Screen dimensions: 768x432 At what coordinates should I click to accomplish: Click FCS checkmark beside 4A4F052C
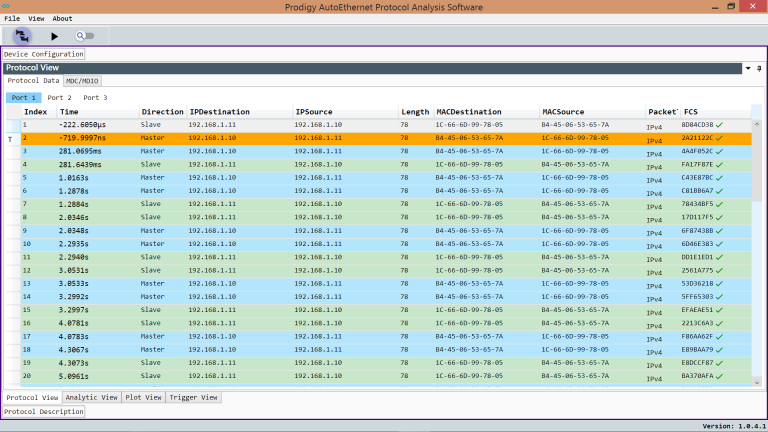720,152
